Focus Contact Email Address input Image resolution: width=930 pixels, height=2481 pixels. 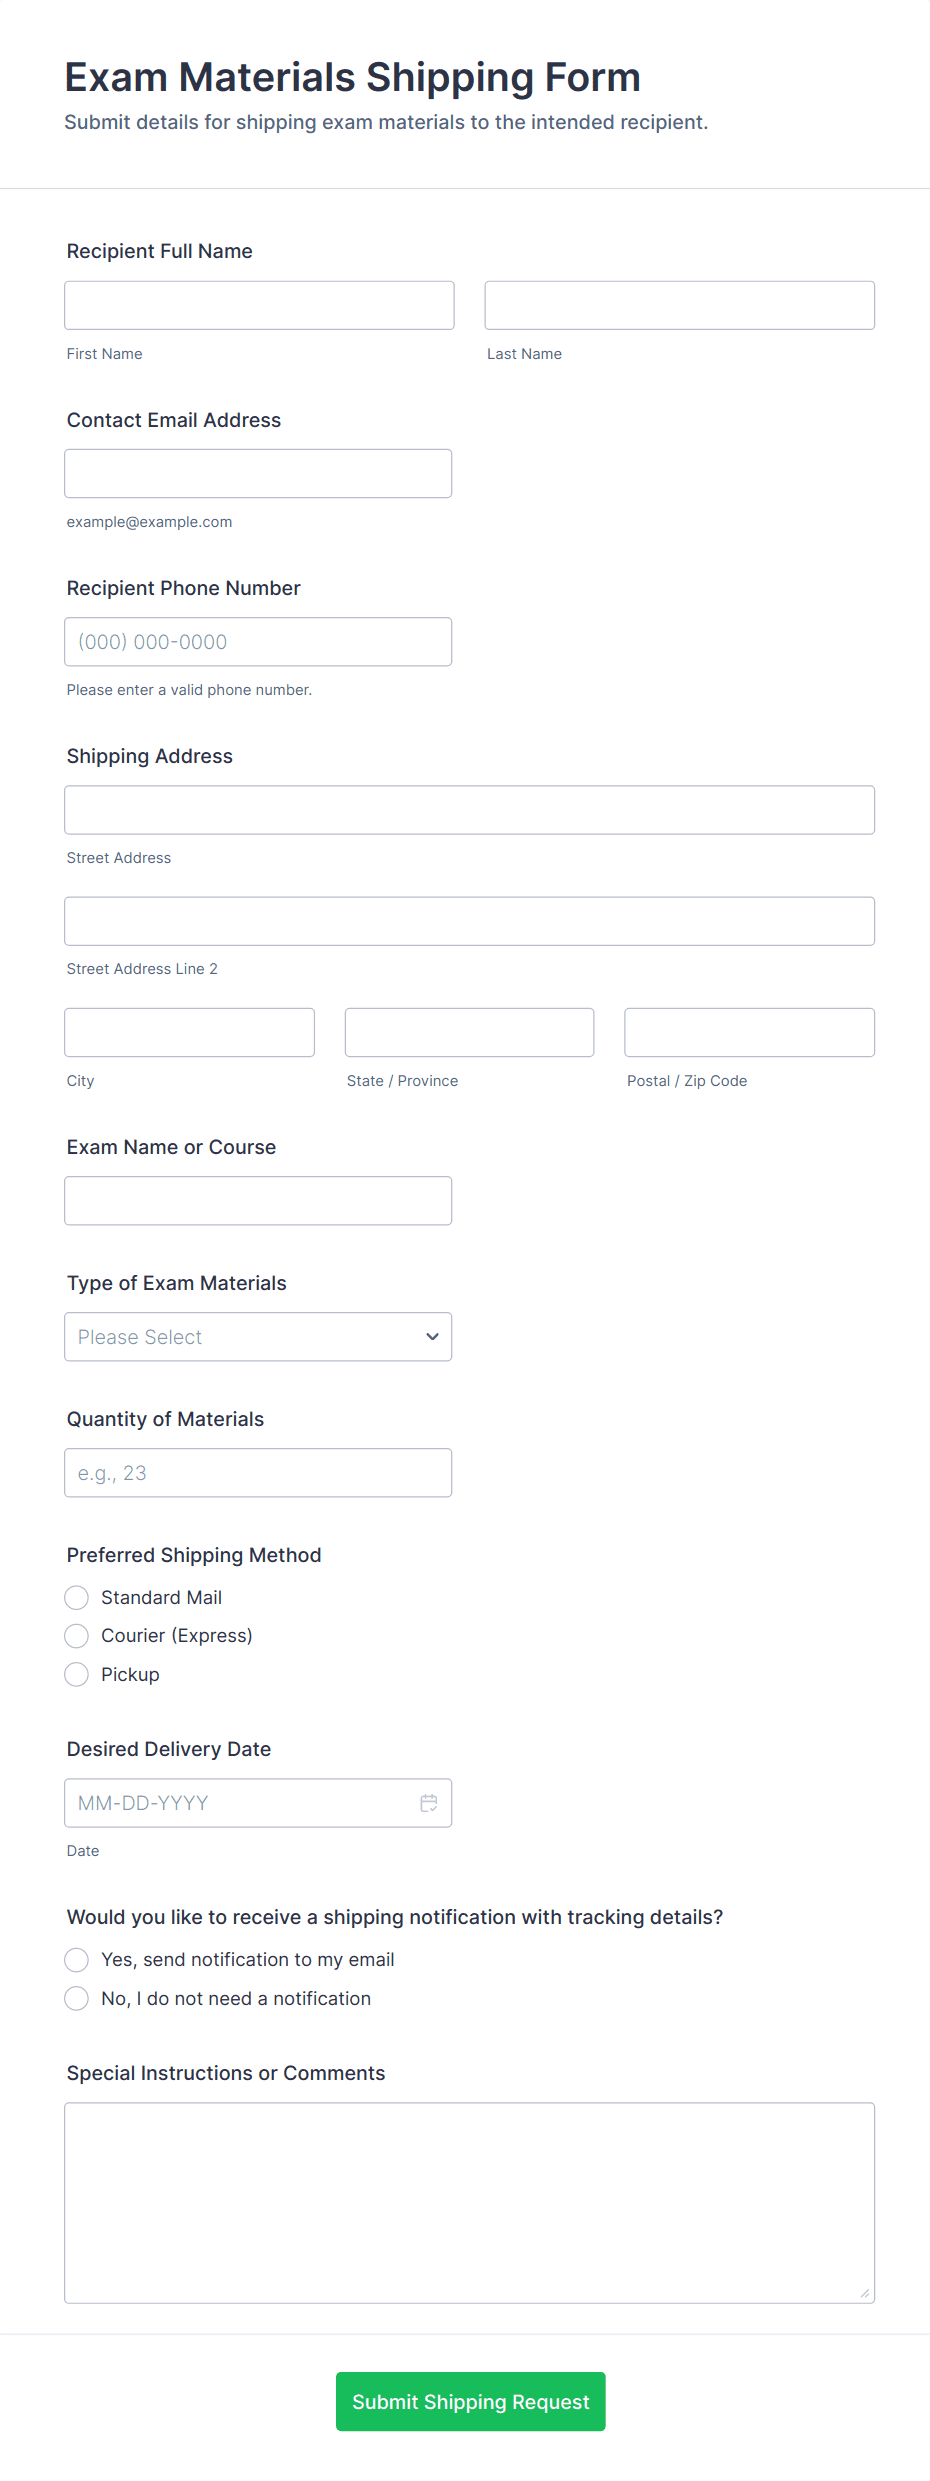pyautogui.click(x=258, y=473)
